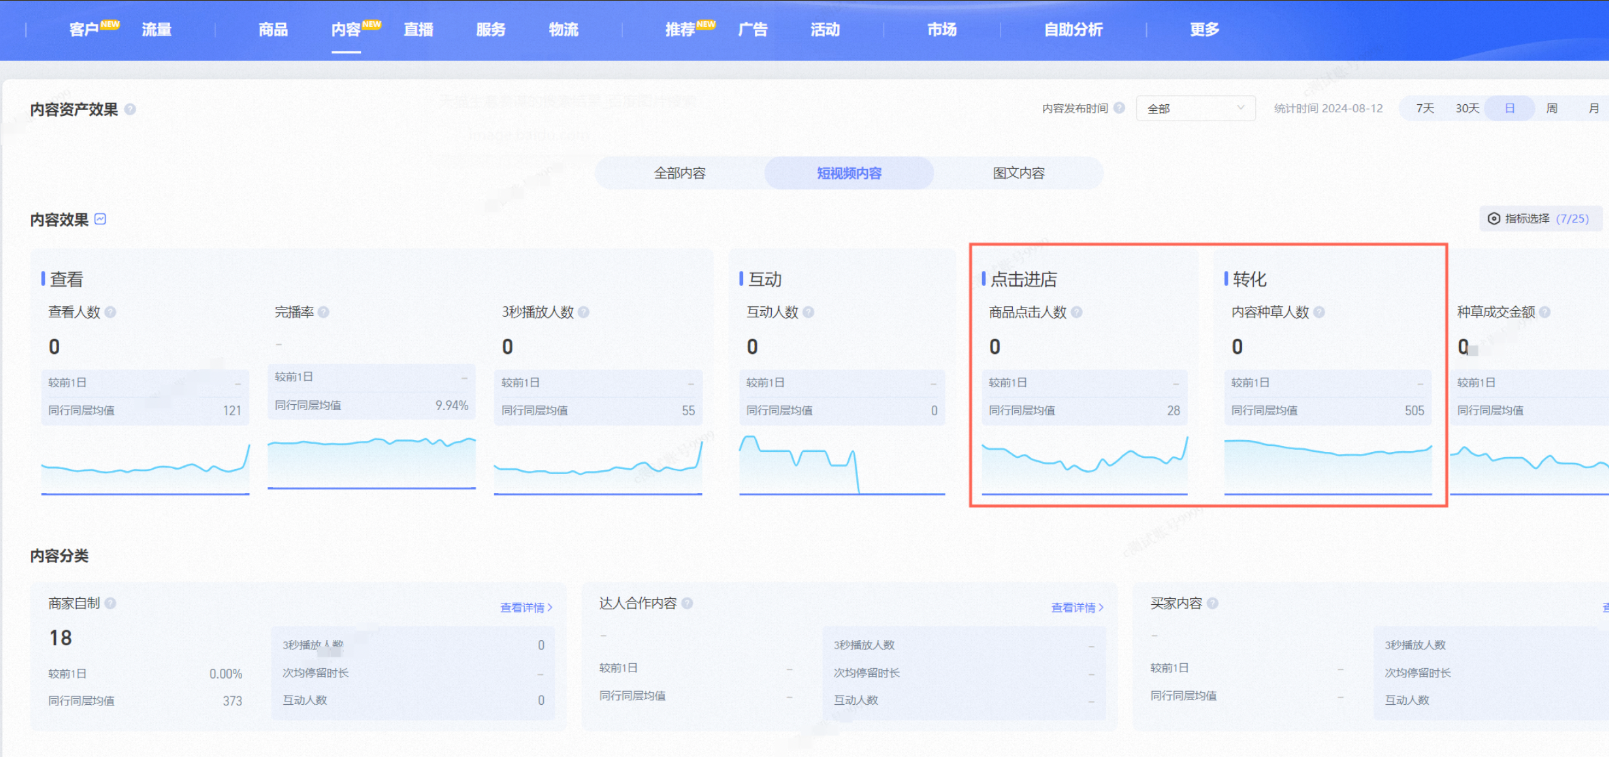Viewport: 1609px width, 757px height.
Task: Open the 活动 navigation menu
Action: coord(825,30)
